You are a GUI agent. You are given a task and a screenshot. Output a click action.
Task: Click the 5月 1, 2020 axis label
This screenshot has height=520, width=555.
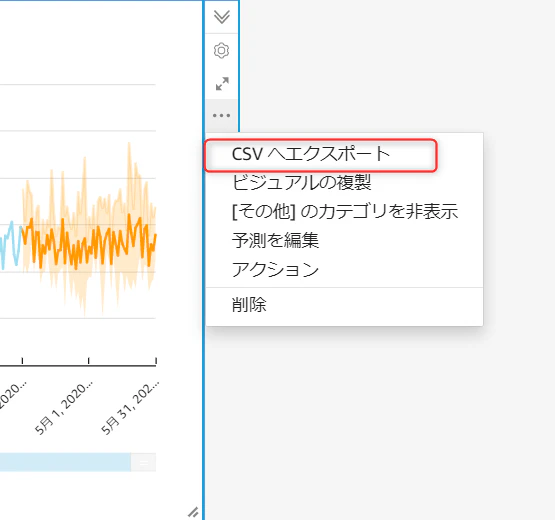(x=64, y=407)
